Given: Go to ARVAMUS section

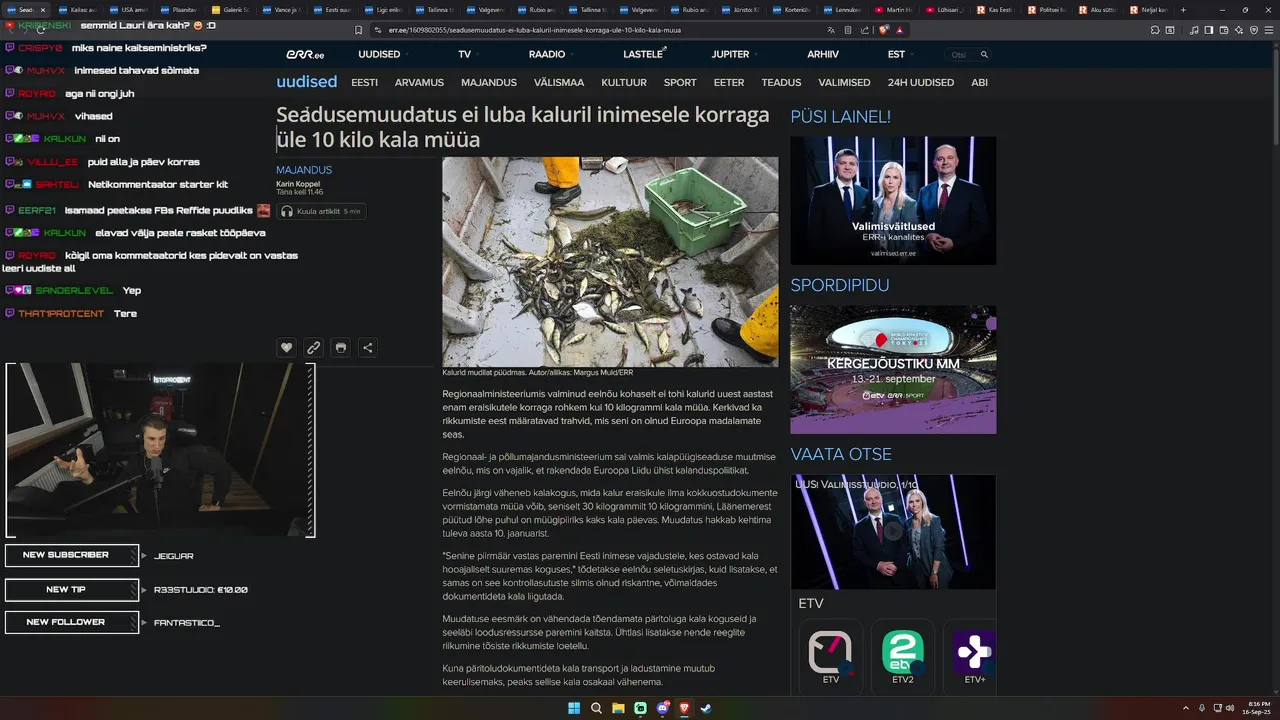Looking at the screenshot, I should click(419, 82).
